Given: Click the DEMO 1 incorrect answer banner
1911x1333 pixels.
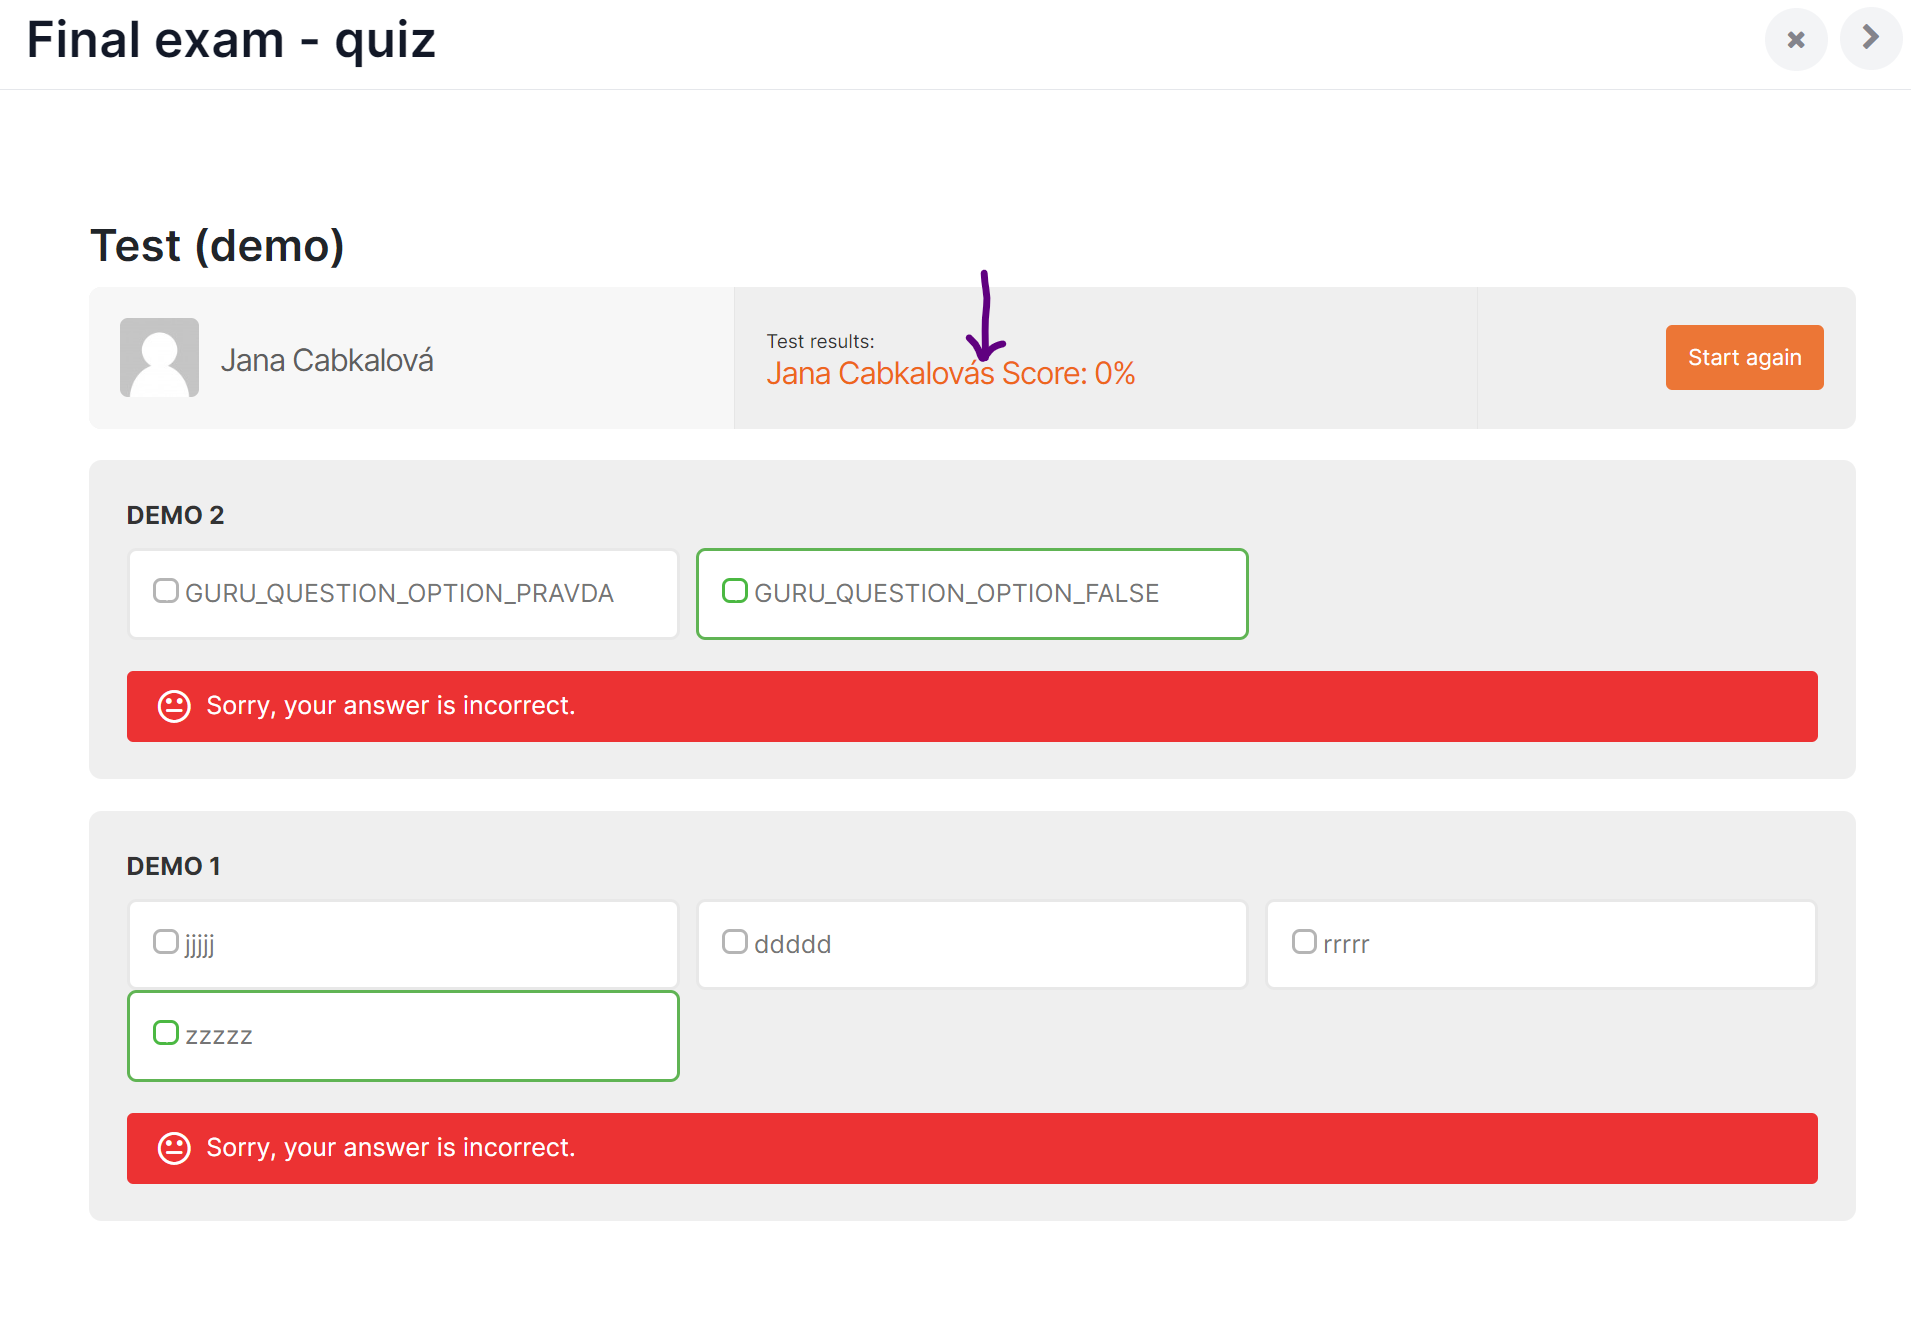Looking at the screenshot, I should point(971,1148).
